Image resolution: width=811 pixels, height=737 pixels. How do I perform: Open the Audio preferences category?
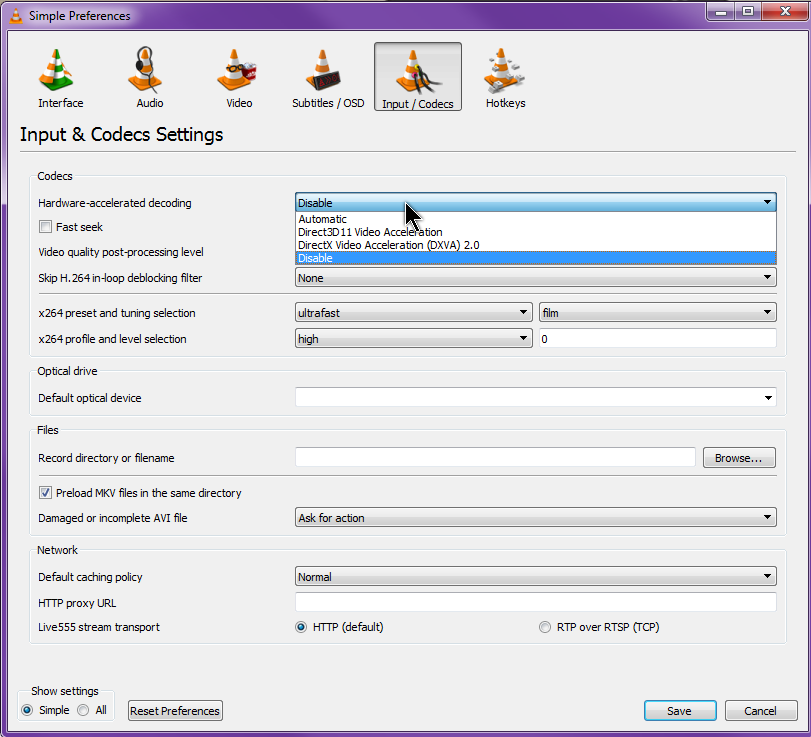(x=149, y=78)
